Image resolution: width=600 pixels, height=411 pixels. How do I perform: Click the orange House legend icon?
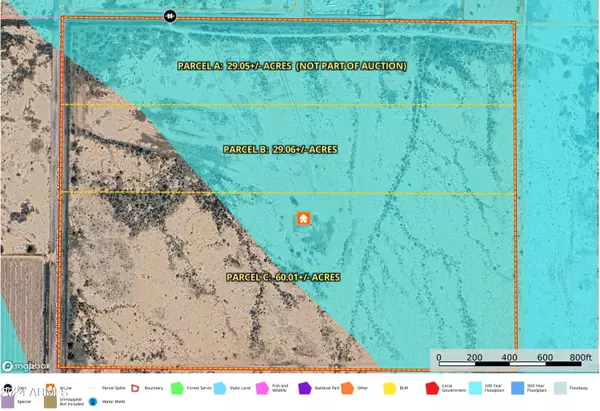pos(49,386)
